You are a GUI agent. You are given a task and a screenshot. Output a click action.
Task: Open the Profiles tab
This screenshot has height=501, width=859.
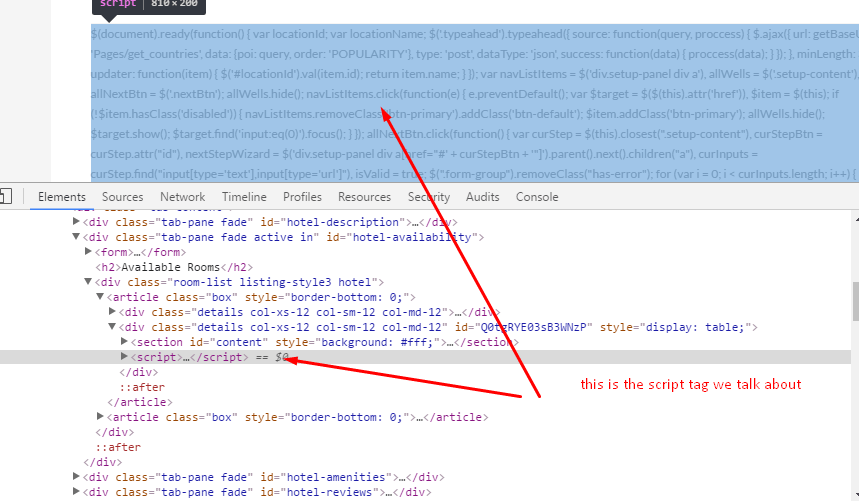(302, 197)
